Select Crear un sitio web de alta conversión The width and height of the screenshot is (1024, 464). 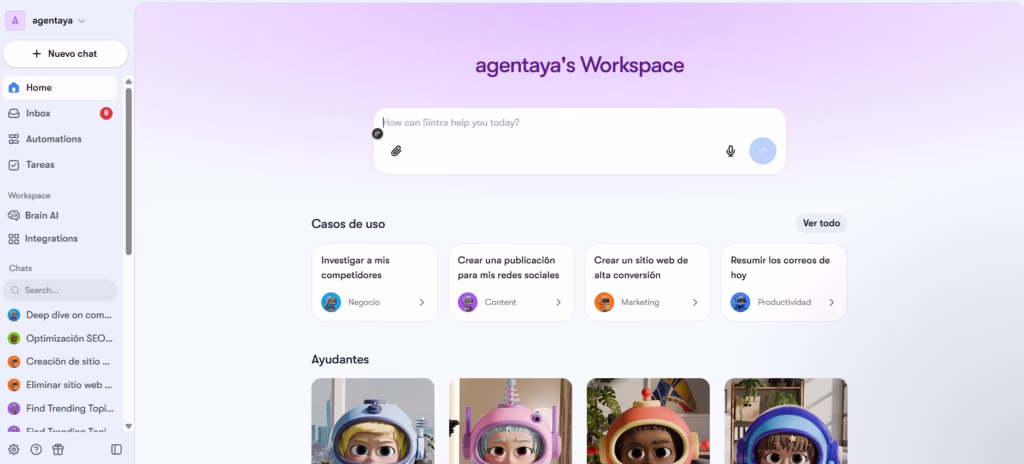pyautogui.click(x=647, y=282)
